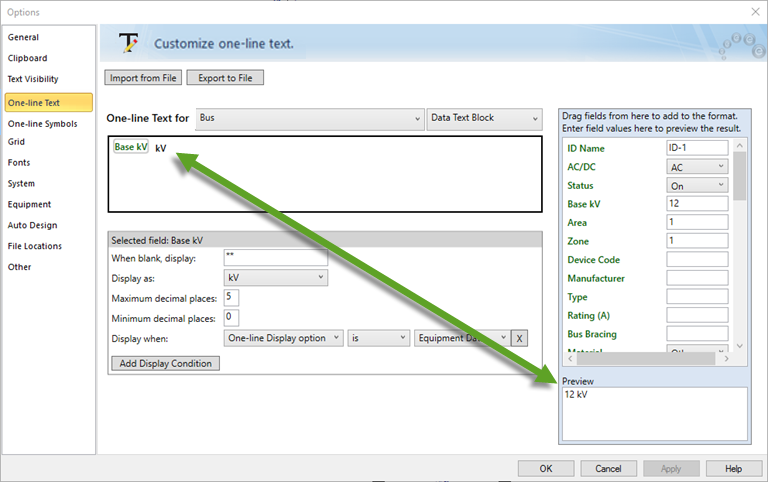
Task: Open the One-line Display option dropdown
Action: click(284, 338)
